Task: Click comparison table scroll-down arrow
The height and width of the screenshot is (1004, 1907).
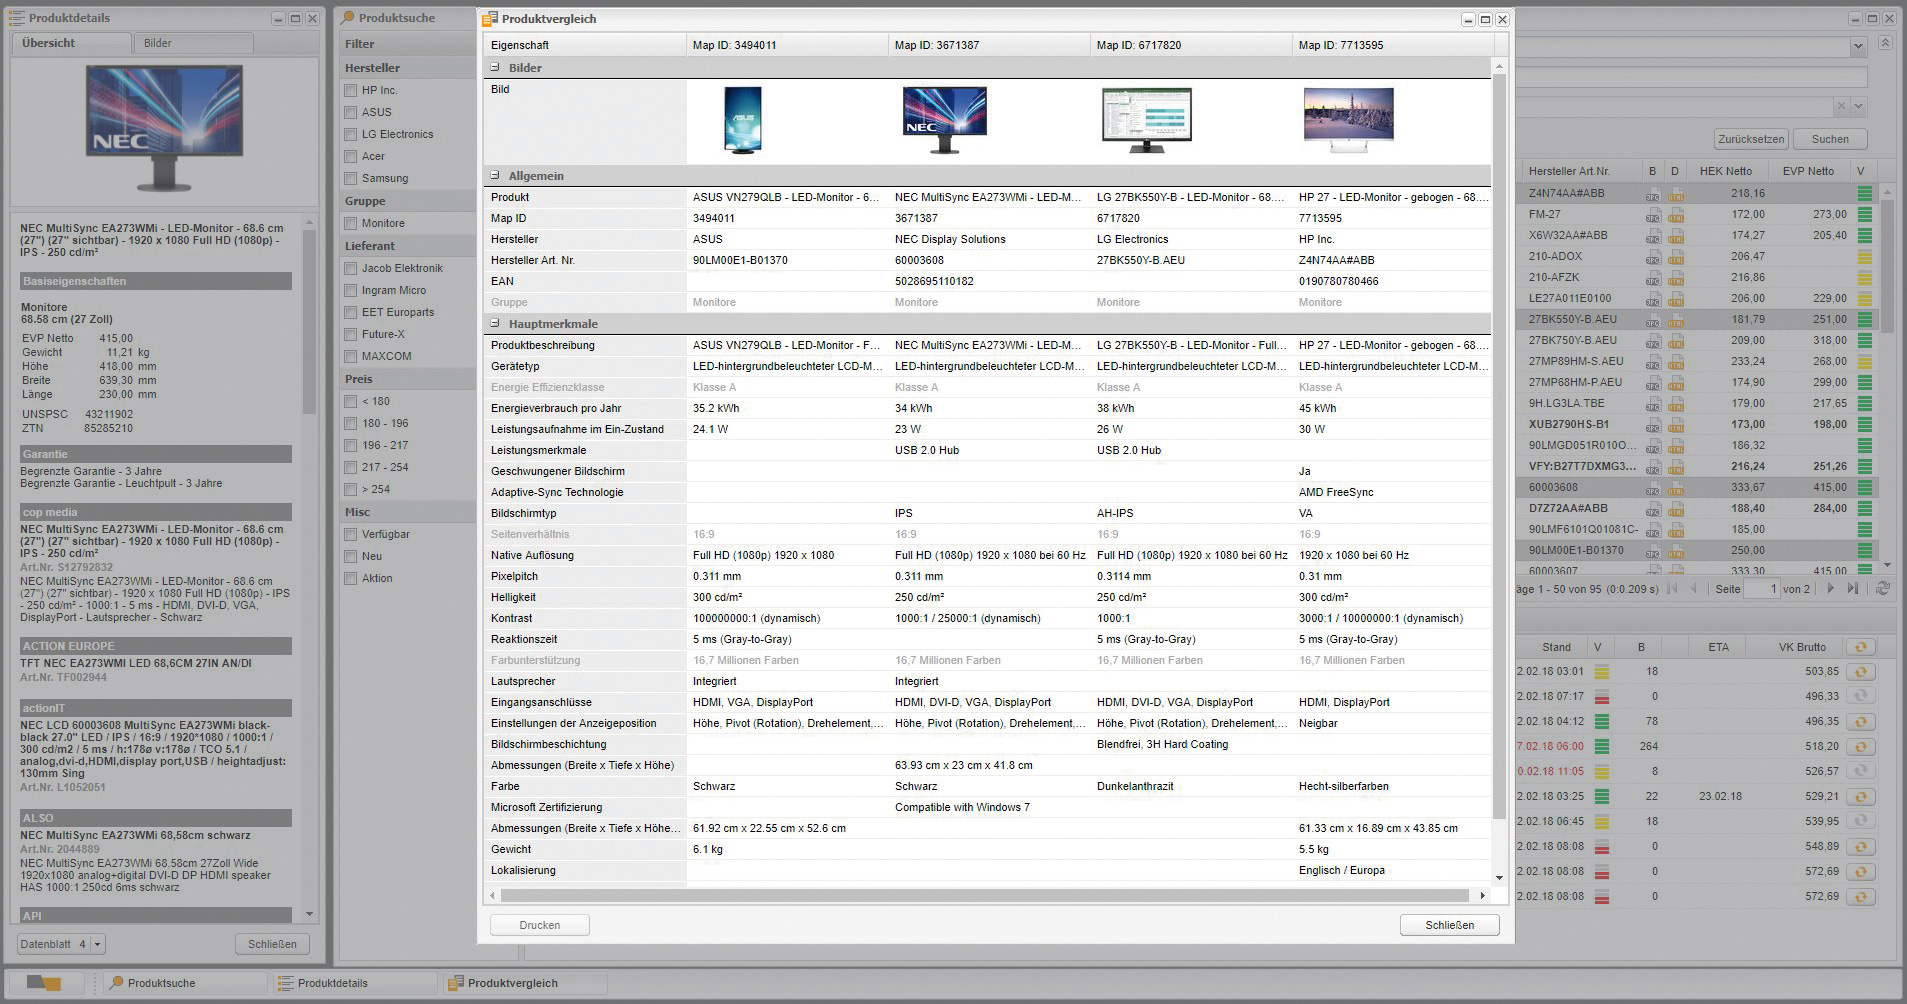Action: click(x=1498, y=878)
